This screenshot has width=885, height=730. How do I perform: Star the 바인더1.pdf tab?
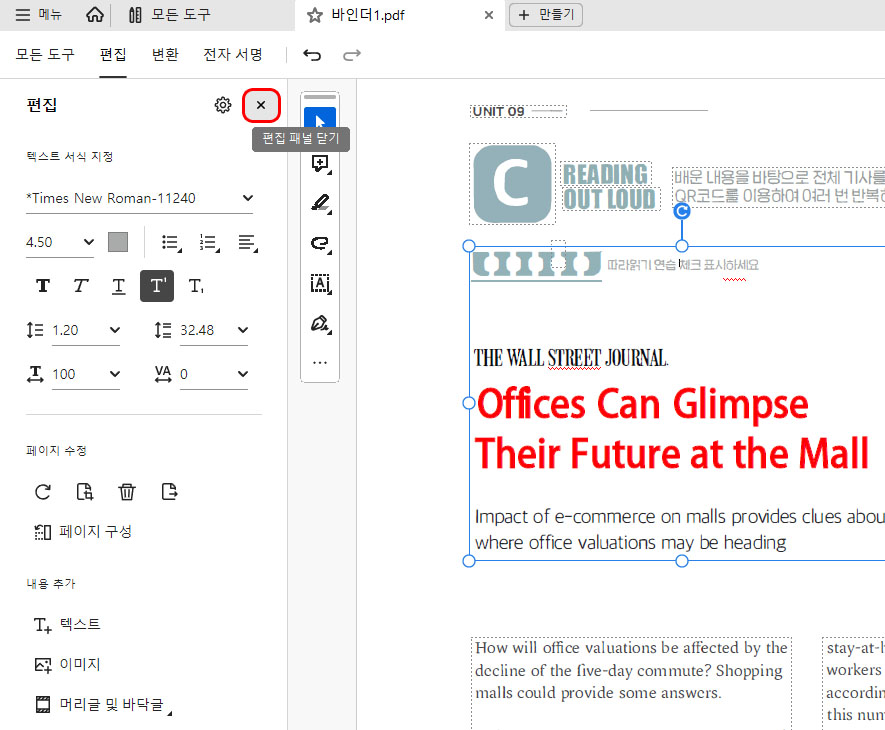point(314,15)
